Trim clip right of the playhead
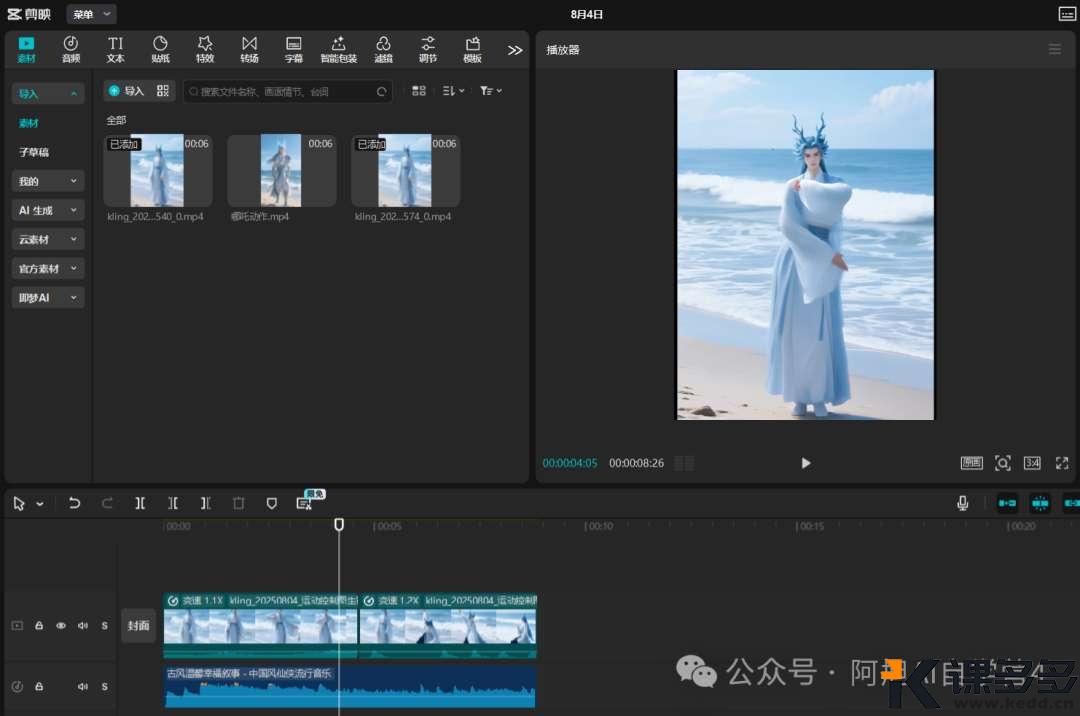 tap(205, 503)
